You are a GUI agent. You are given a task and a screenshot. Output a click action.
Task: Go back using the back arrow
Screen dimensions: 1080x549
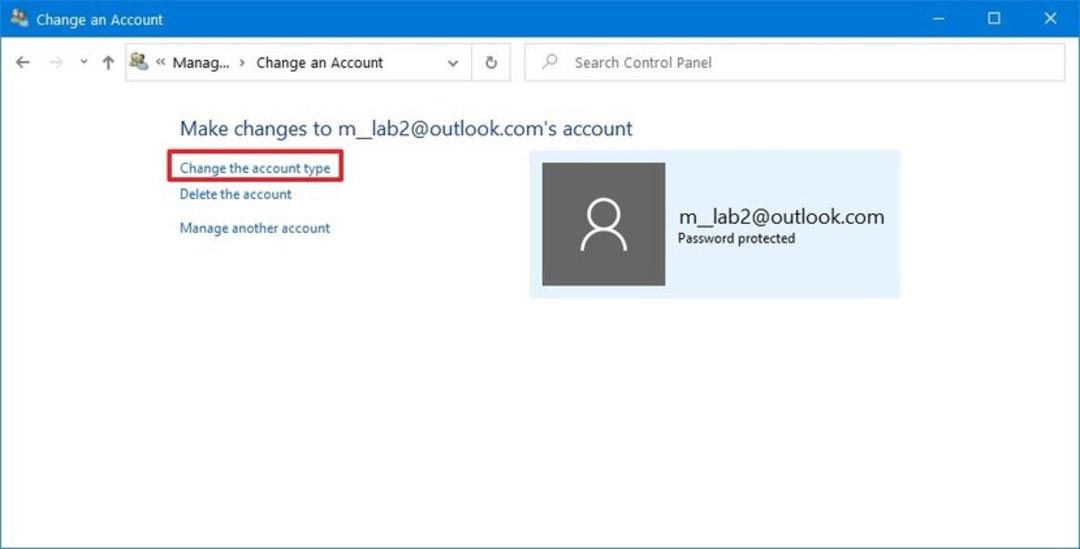point(23,63)
